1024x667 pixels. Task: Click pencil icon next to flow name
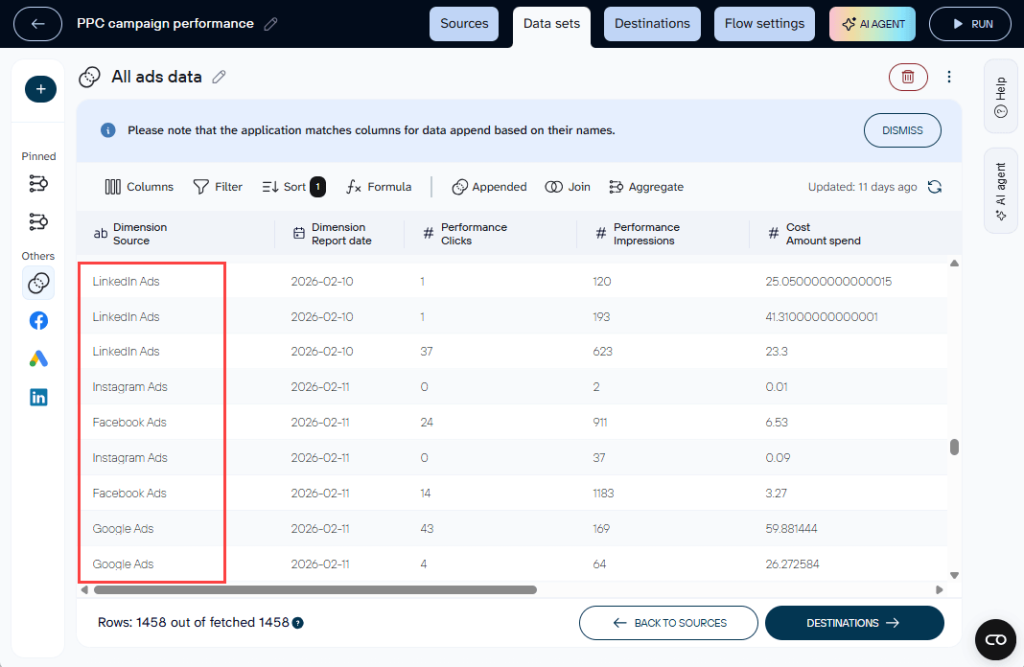tap(271, 24)
